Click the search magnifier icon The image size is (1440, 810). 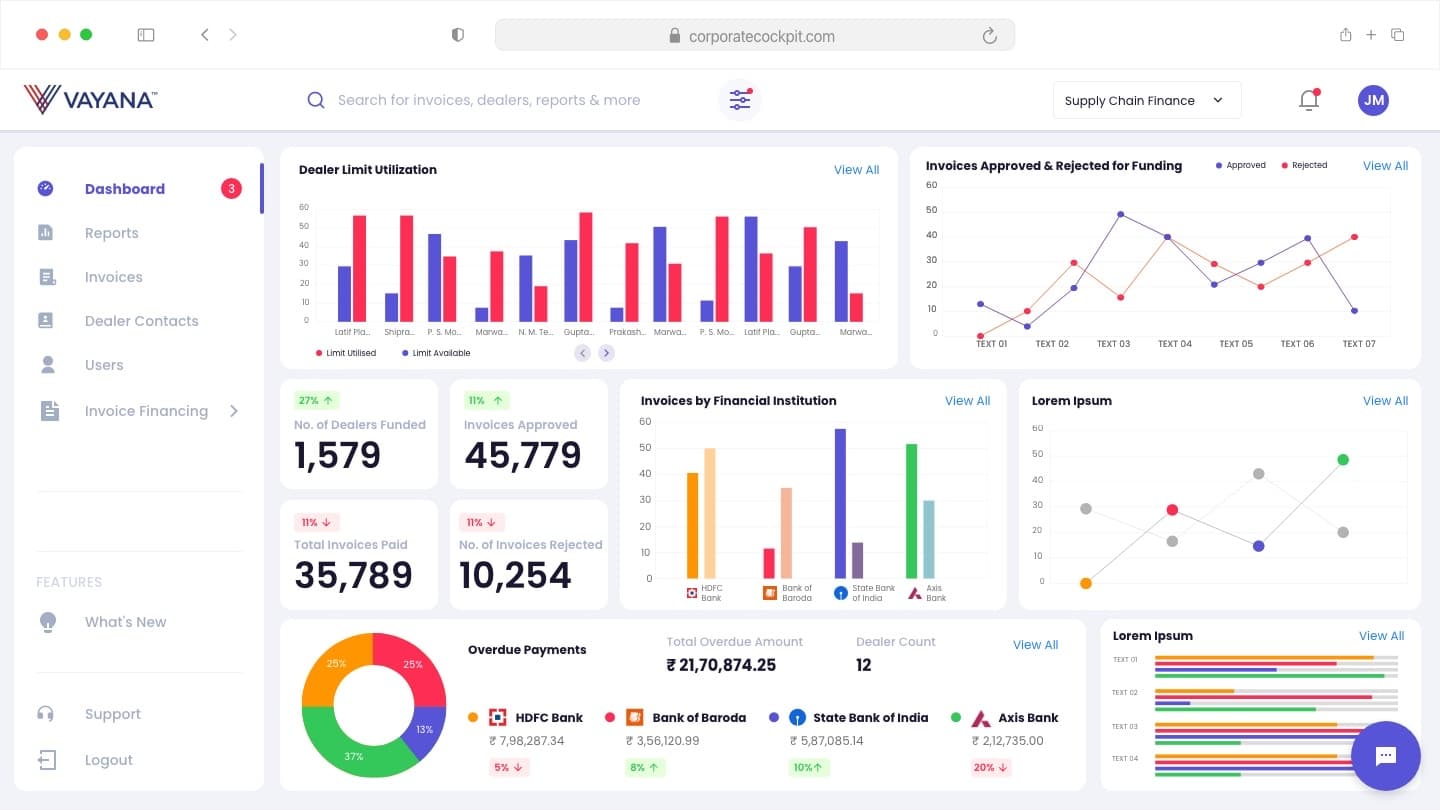pos(316,100)
